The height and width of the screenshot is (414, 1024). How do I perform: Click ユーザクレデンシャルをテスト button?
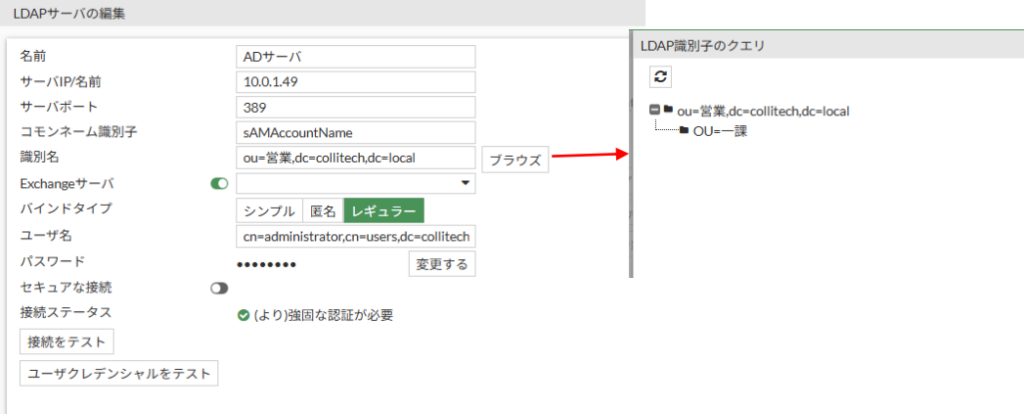point(119,373)
